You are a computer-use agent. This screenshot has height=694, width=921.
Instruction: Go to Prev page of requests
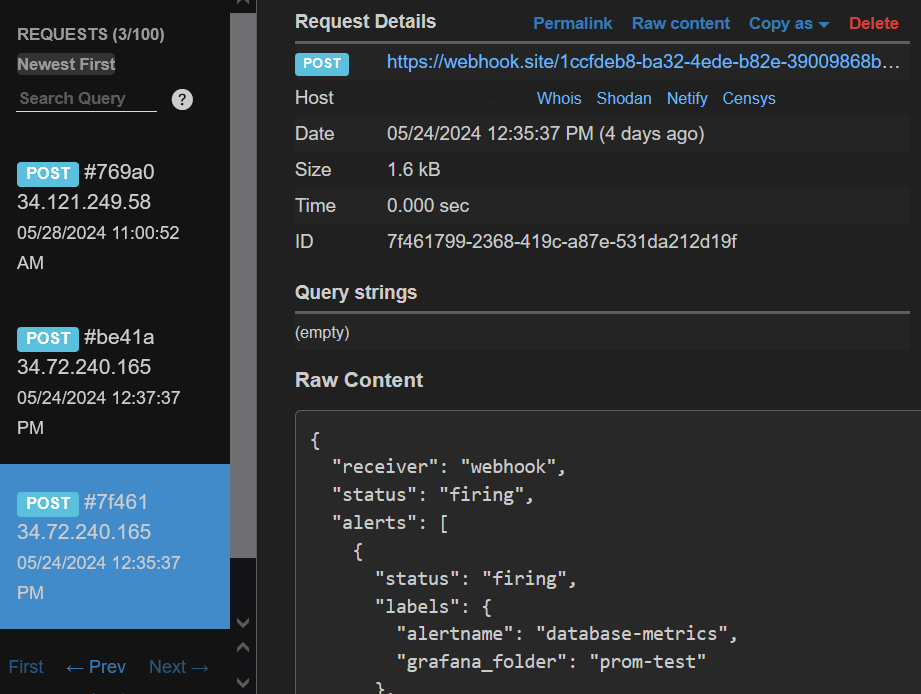[96, 667]
